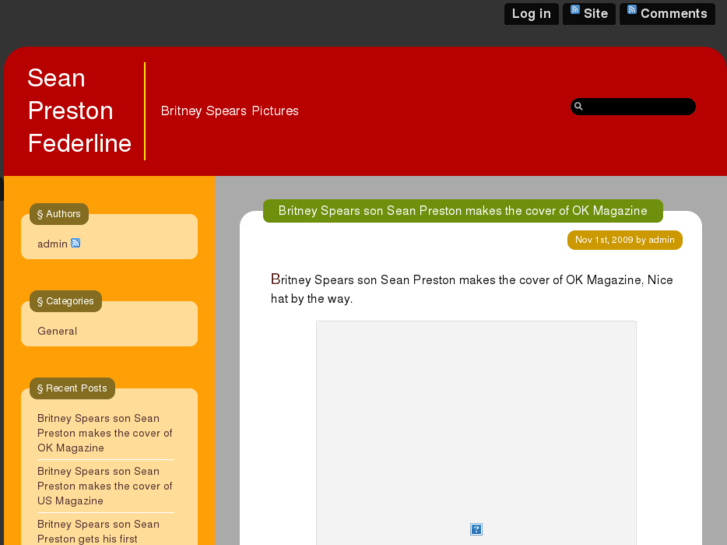Open the General category link
Image resolution: width=727 pixels, height=545 pixels.
pos(57,331)
